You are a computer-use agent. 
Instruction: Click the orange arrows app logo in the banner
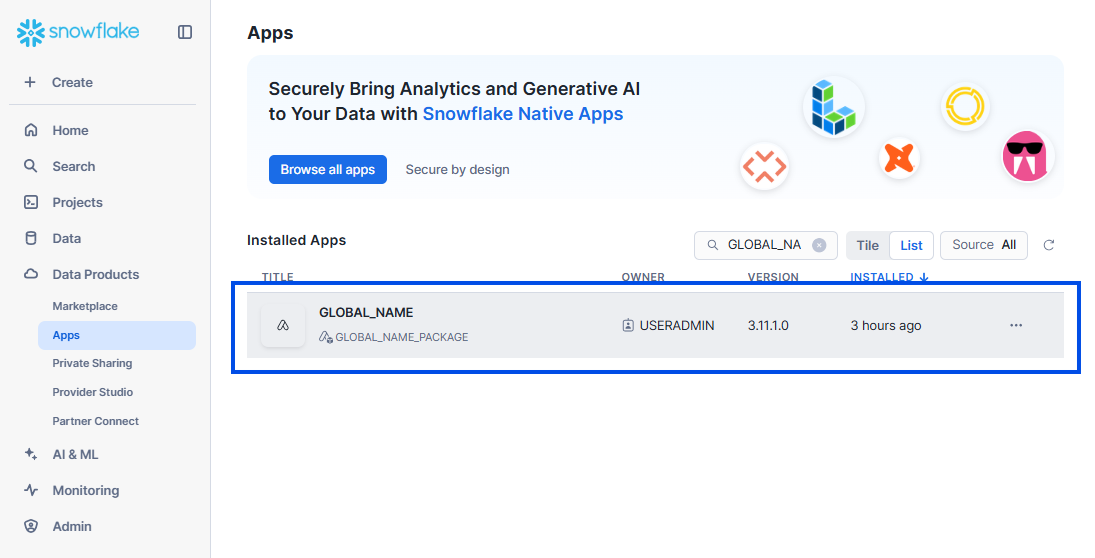pyautogui.click(x=765, y=167)
